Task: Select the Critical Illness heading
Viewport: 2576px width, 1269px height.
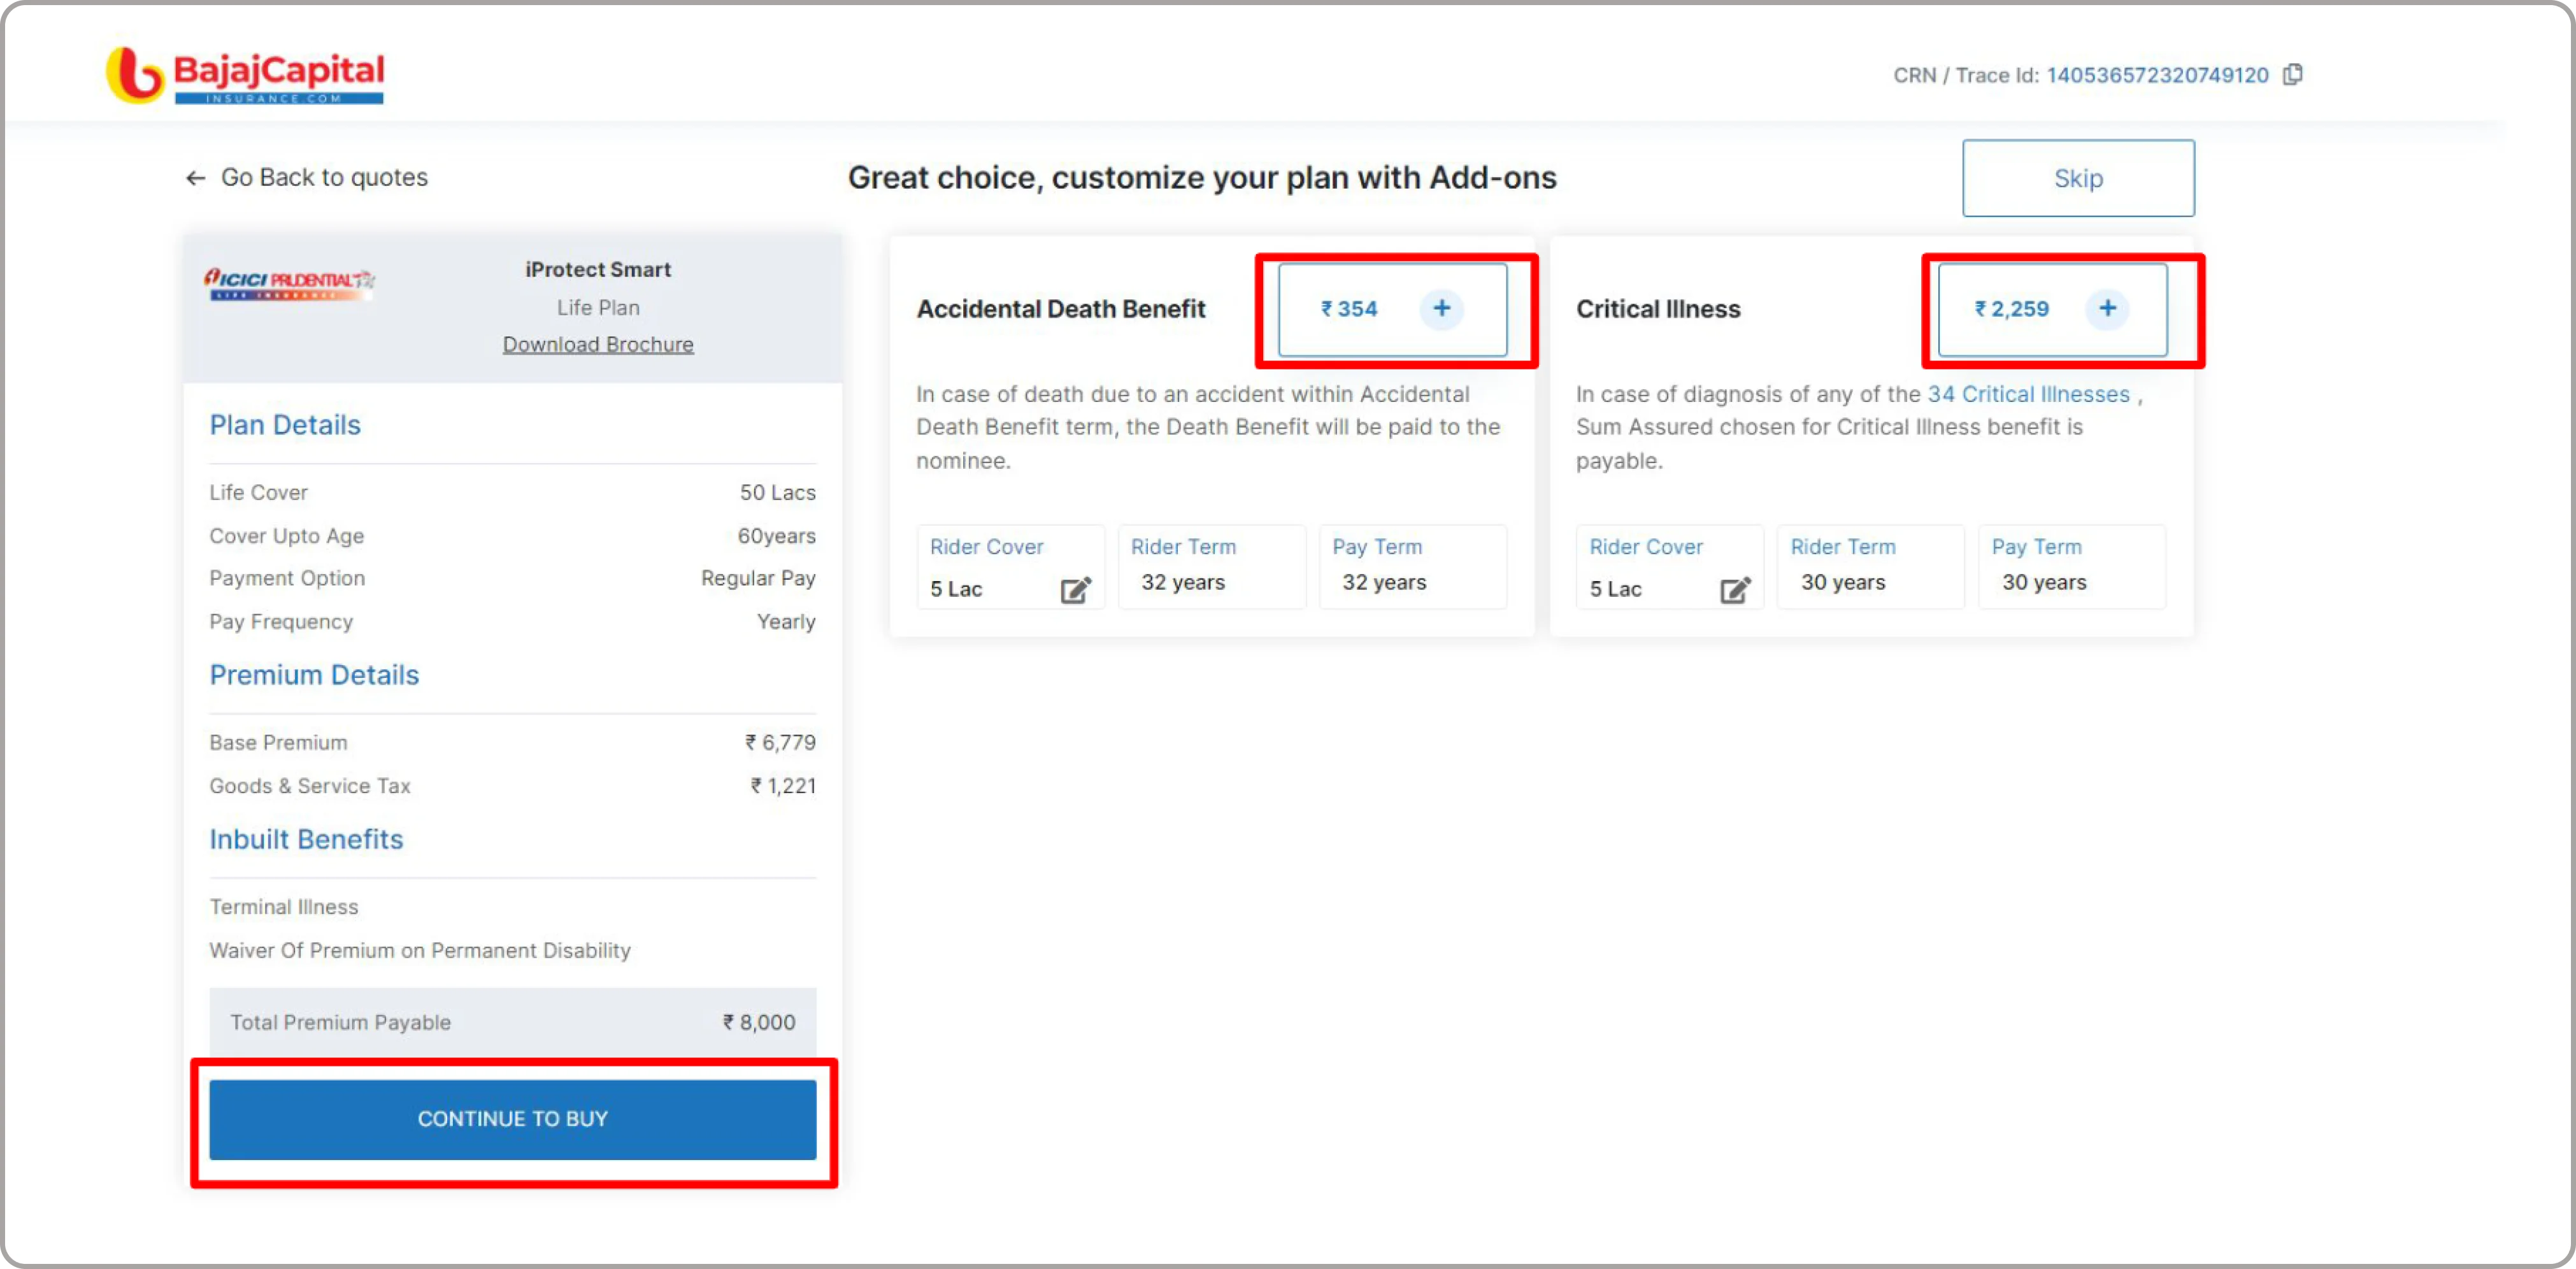Action: [1658, 309]
